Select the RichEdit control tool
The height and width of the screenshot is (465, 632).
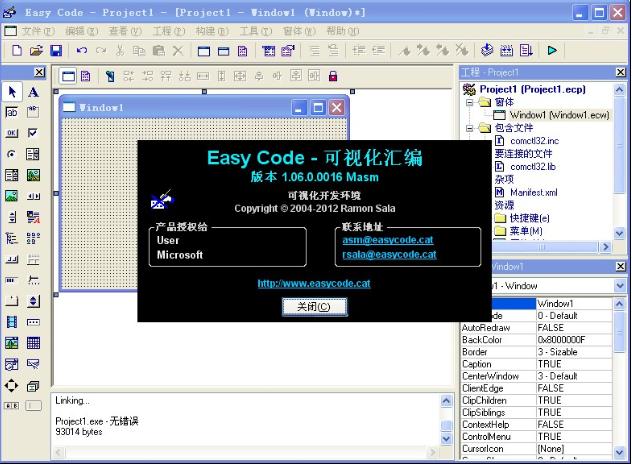(33, 217)
